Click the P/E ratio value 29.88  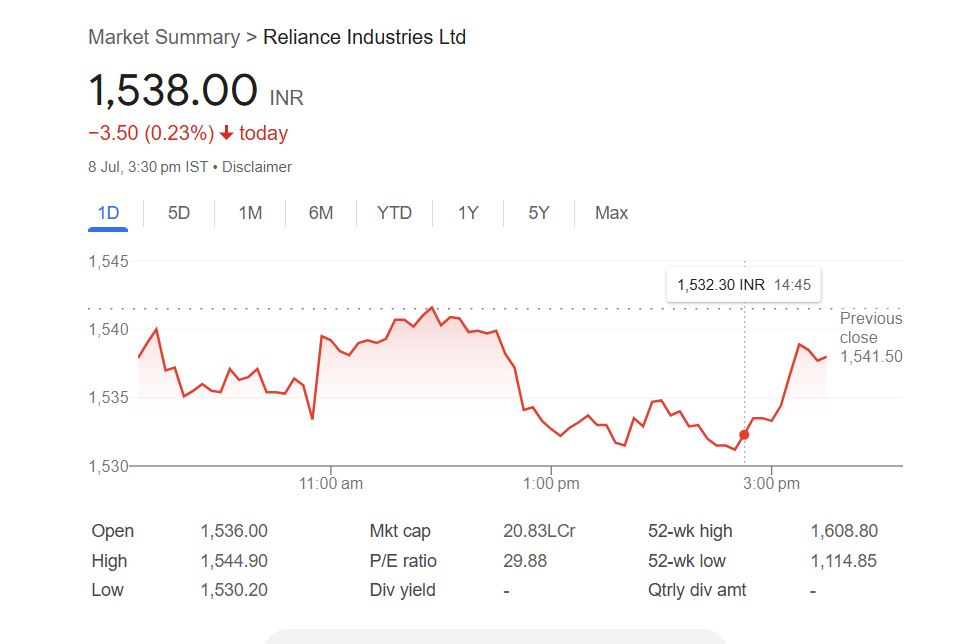(x=525, y=561)
